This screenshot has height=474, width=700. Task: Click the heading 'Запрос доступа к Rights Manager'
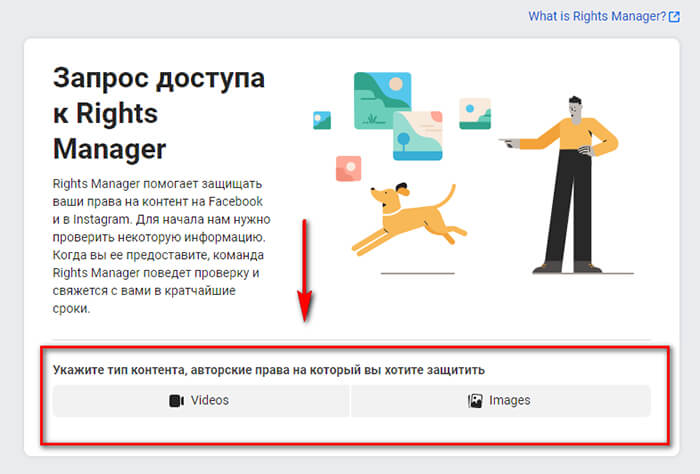click(159, 113)
